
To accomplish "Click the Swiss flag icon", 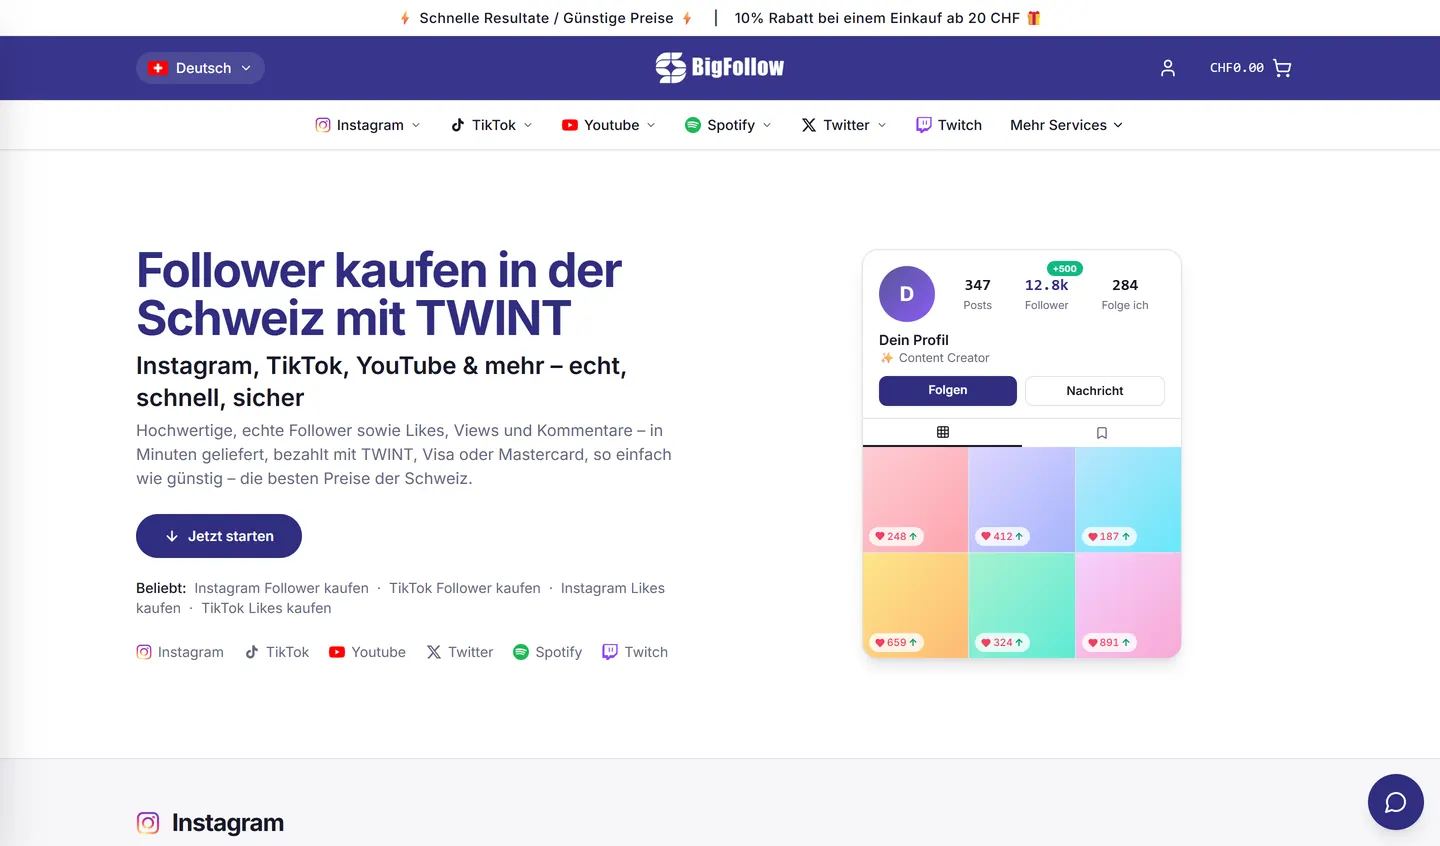I will pos(158,68).
